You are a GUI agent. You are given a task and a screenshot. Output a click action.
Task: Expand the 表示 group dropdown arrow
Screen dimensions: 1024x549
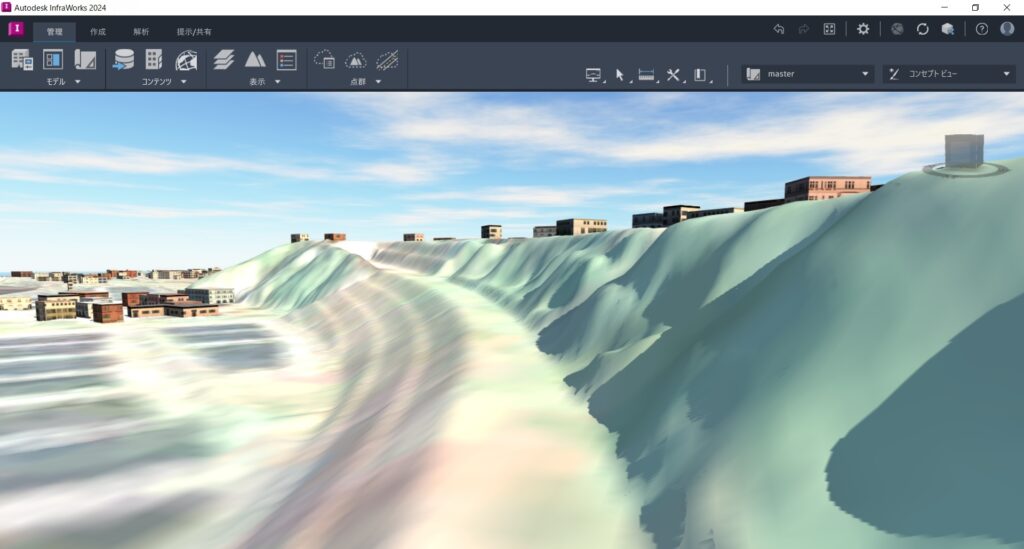[x=278, y=82]
